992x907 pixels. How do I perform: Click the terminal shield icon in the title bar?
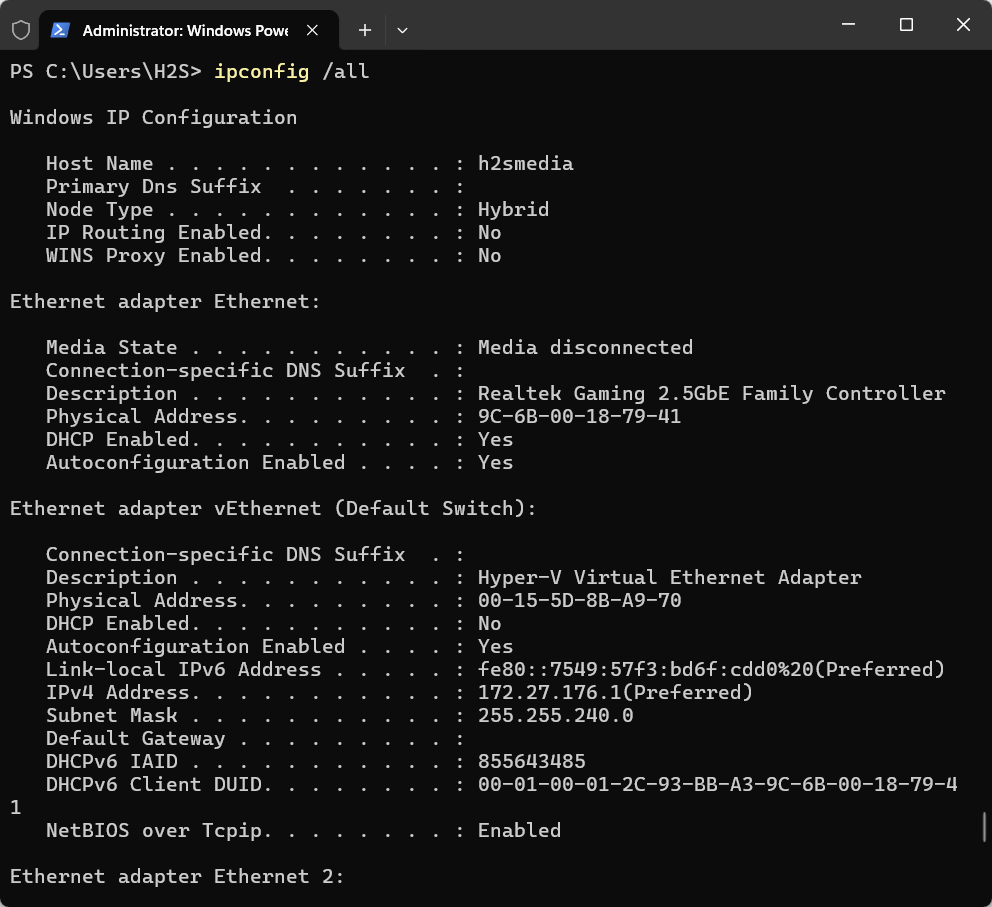(x=20, y=30)
